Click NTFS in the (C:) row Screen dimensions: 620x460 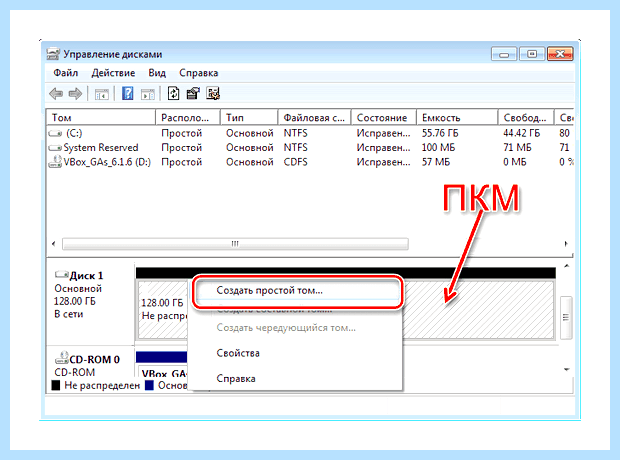point(295,133)
